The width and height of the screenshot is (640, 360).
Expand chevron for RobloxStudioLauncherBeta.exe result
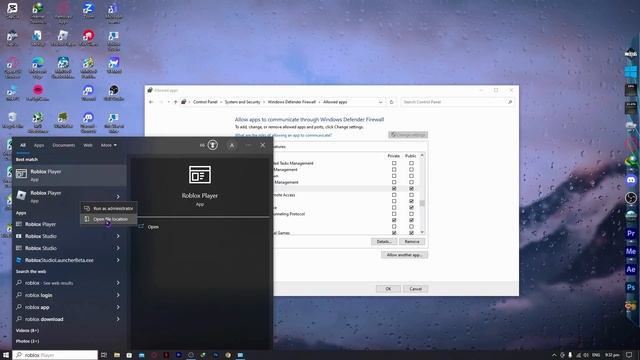[x=118, y=260]
